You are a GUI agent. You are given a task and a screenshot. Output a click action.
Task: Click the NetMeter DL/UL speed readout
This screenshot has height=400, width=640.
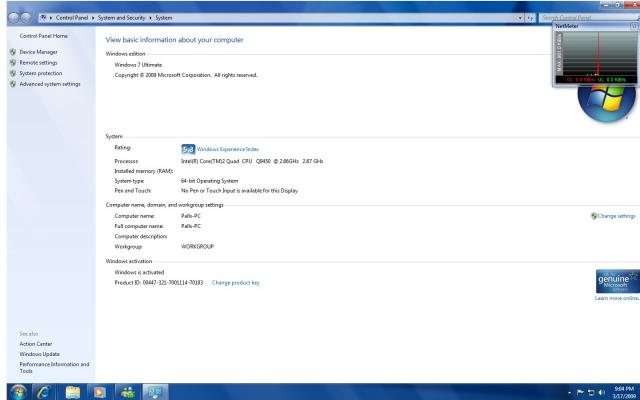pos(596,79)
